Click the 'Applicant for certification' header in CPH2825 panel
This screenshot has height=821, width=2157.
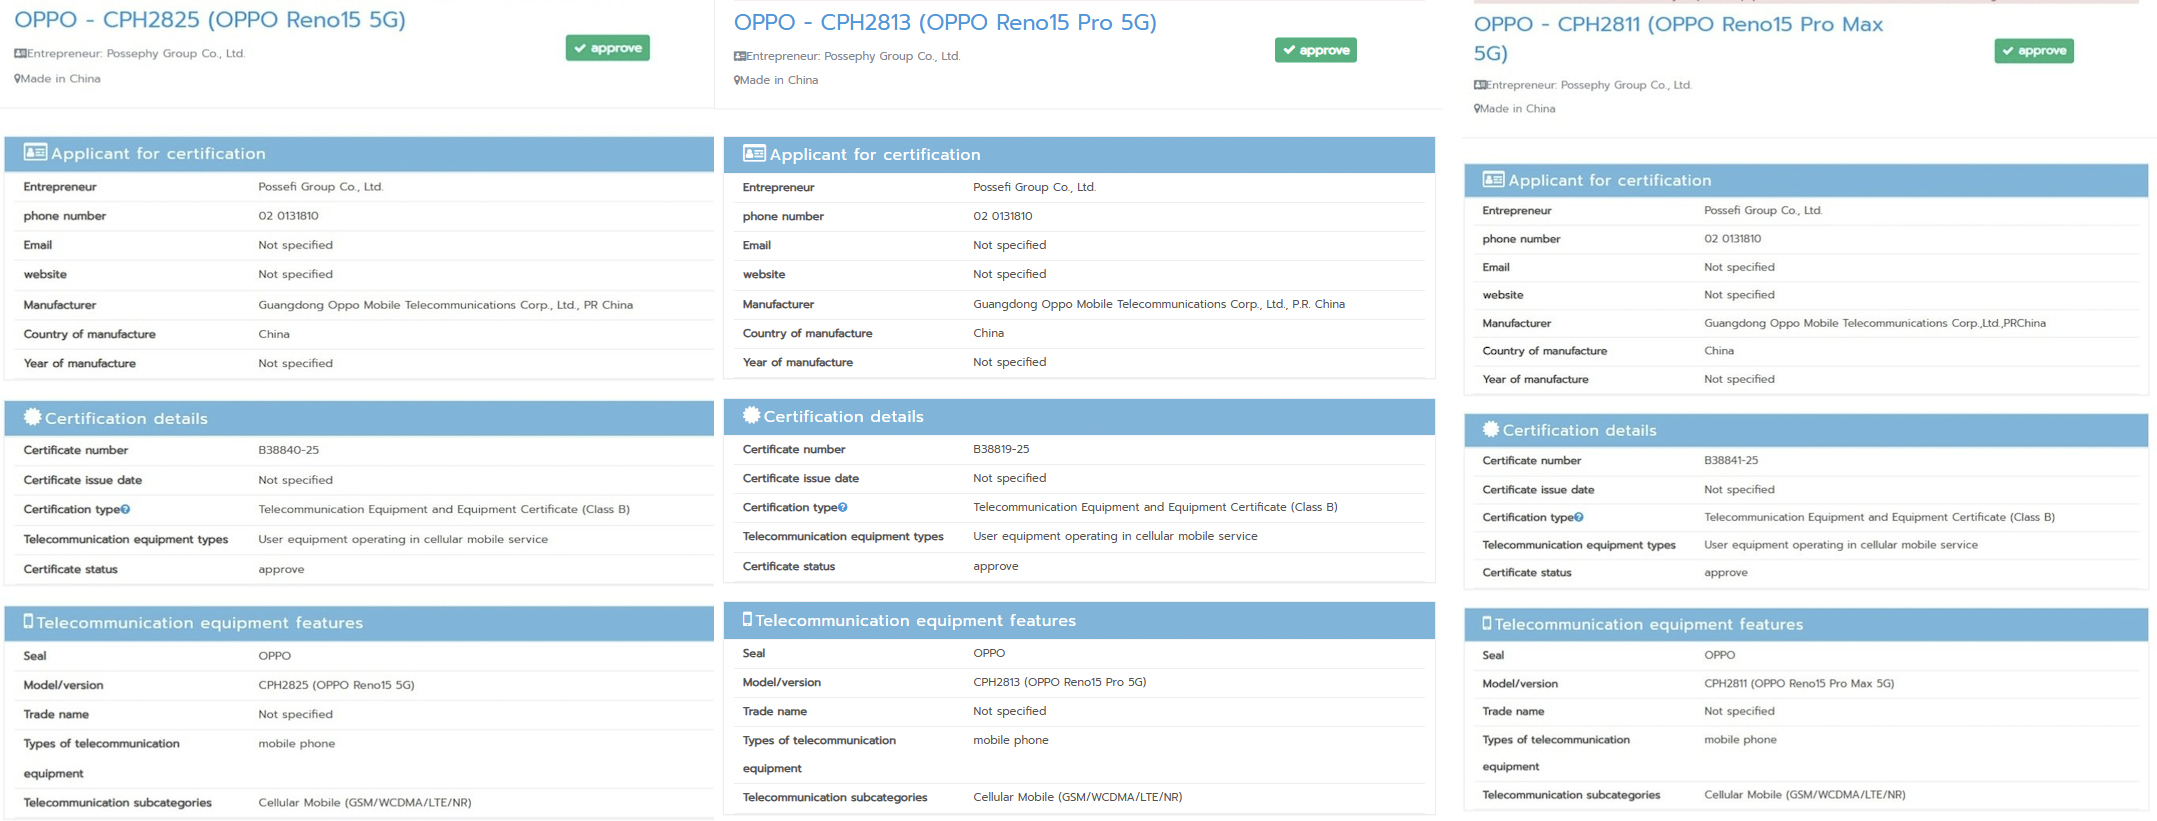(359, 153)
